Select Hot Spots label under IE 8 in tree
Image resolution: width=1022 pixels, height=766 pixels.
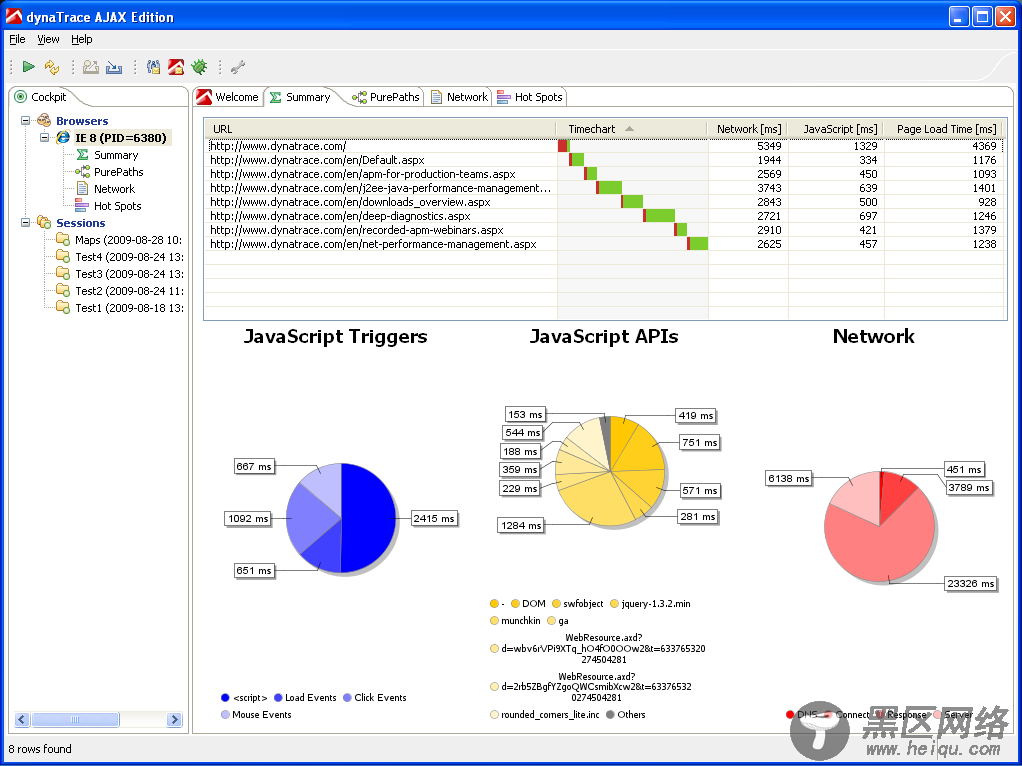click(117, 206)
